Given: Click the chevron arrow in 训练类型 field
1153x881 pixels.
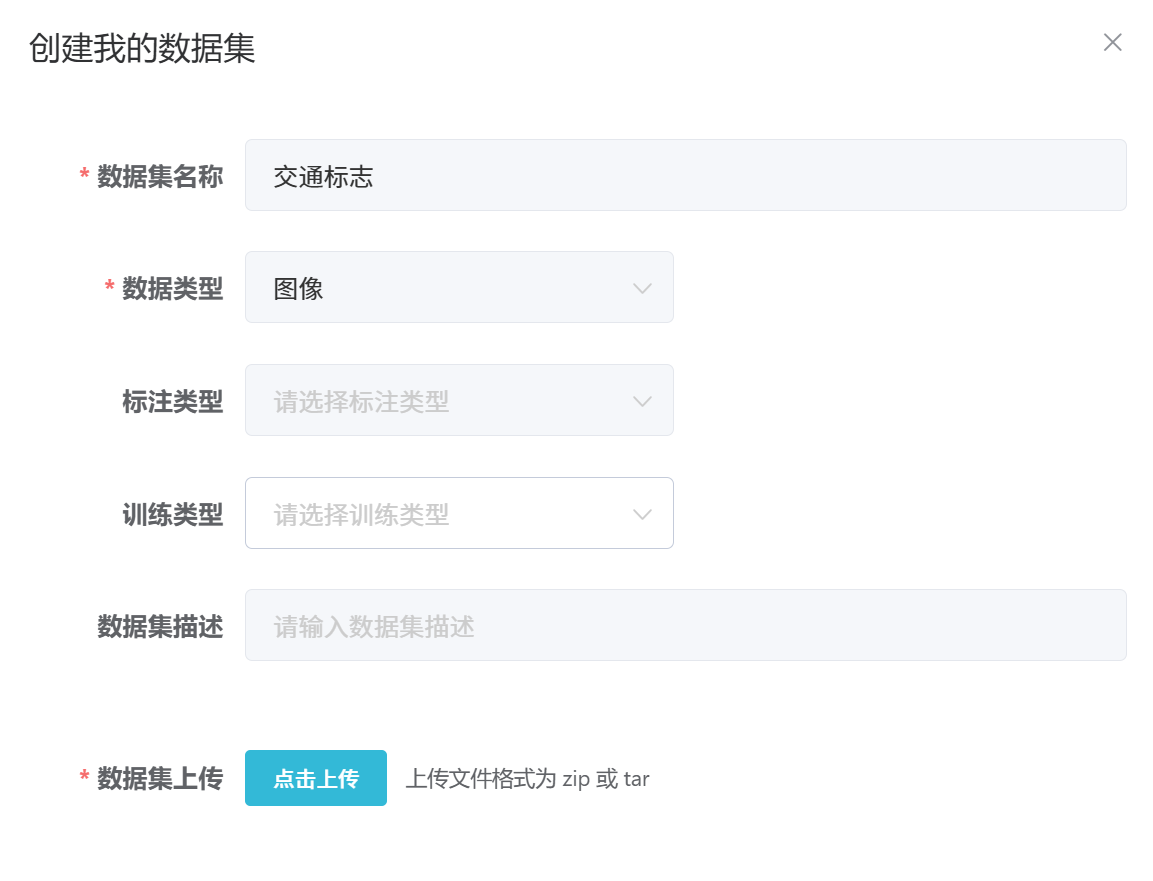Looking at the screenshot, I should click(x=642, y=515).
